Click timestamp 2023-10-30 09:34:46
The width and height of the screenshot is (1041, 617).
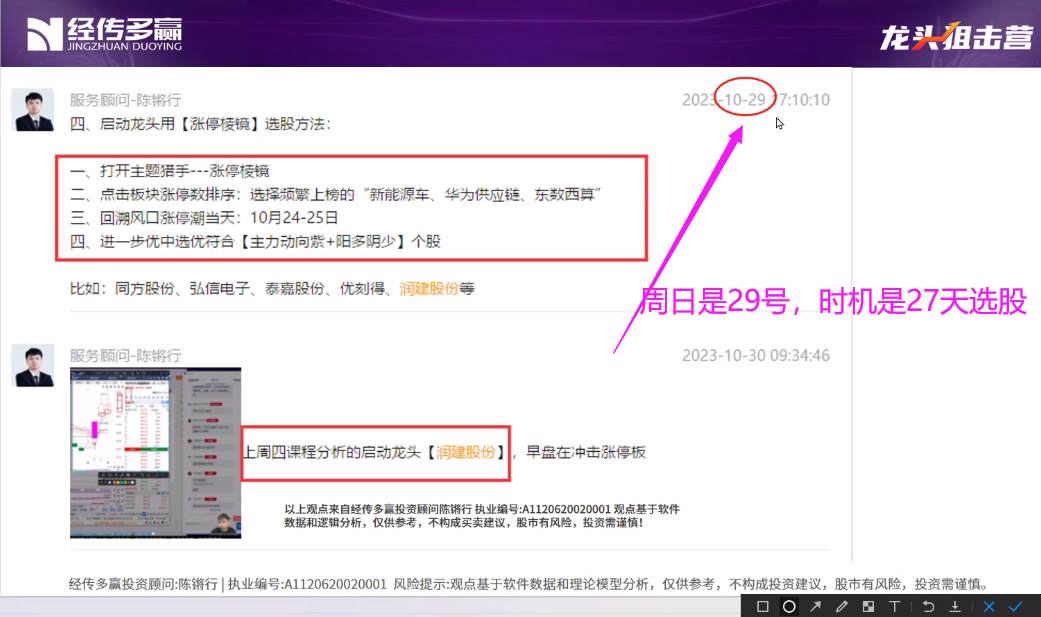coord(756,355)
